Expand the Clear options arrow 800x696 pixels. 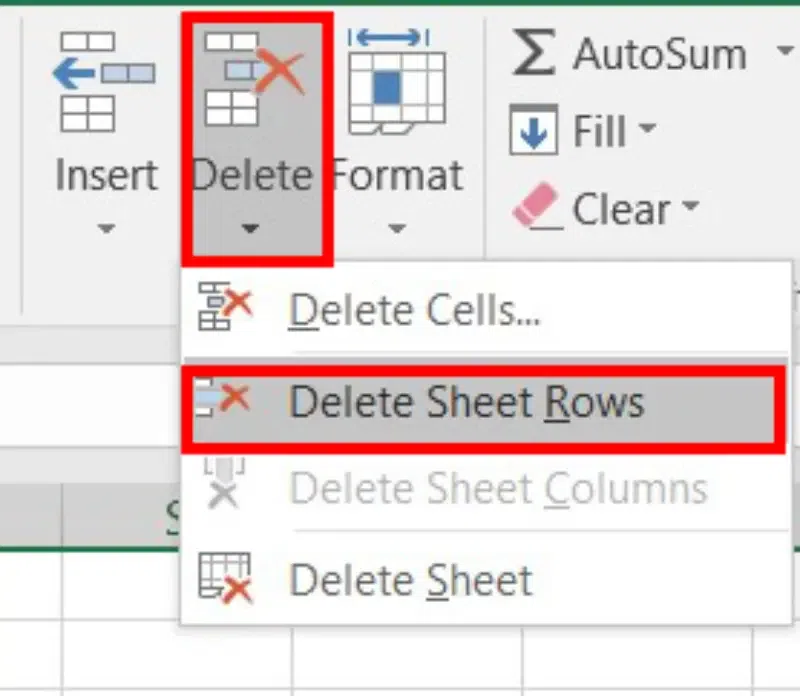(690, 209)
